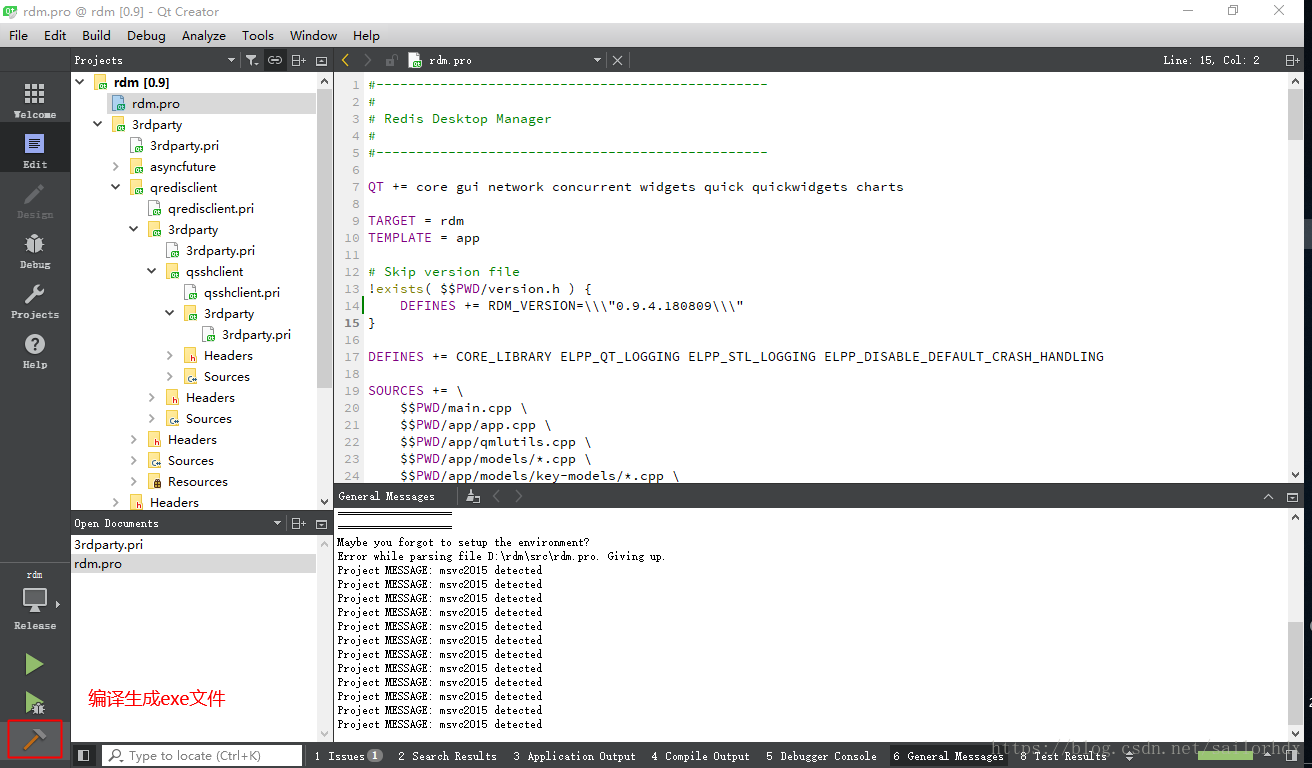Viewport: 1312px width, 768px height.
Task: Close the Open Documents panel
Action: tap(321, 523)
